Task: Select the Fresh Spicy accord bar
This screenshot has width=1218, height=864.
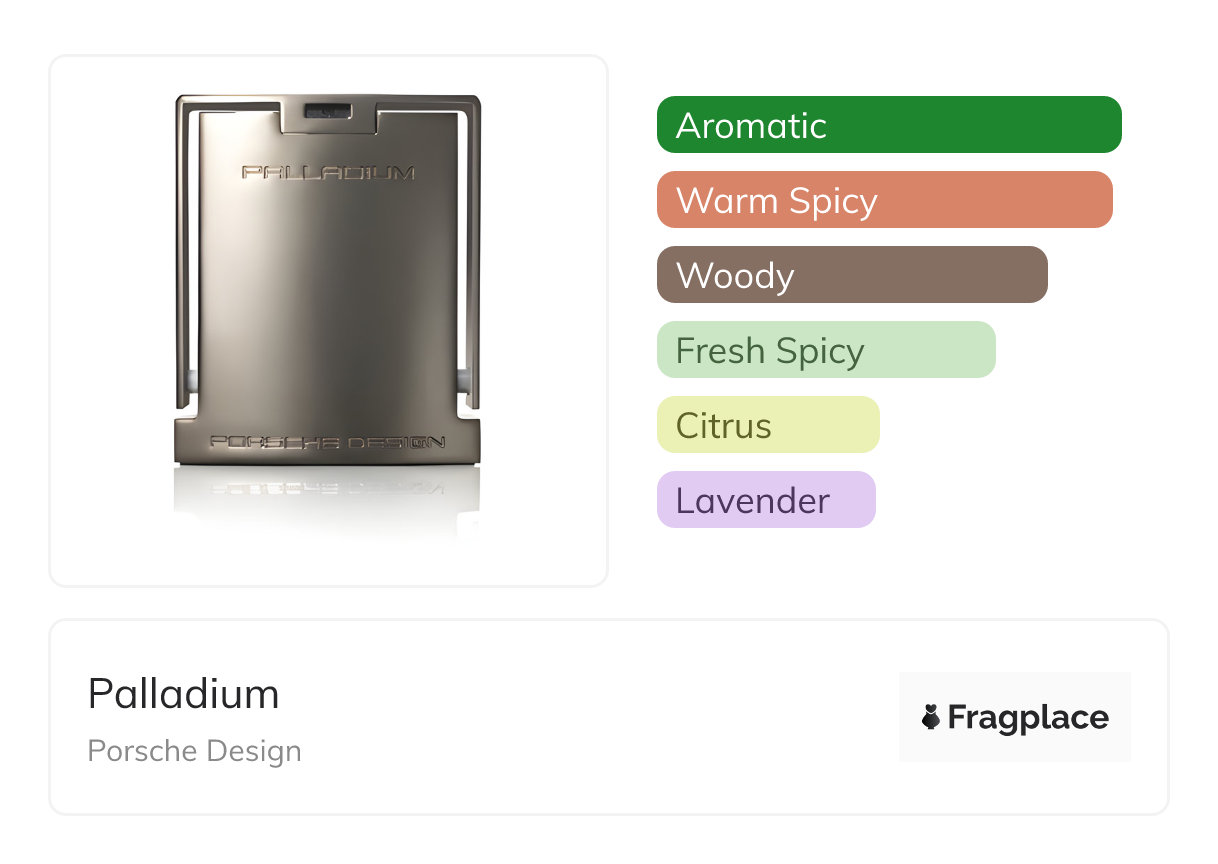Action: [826, 350]
